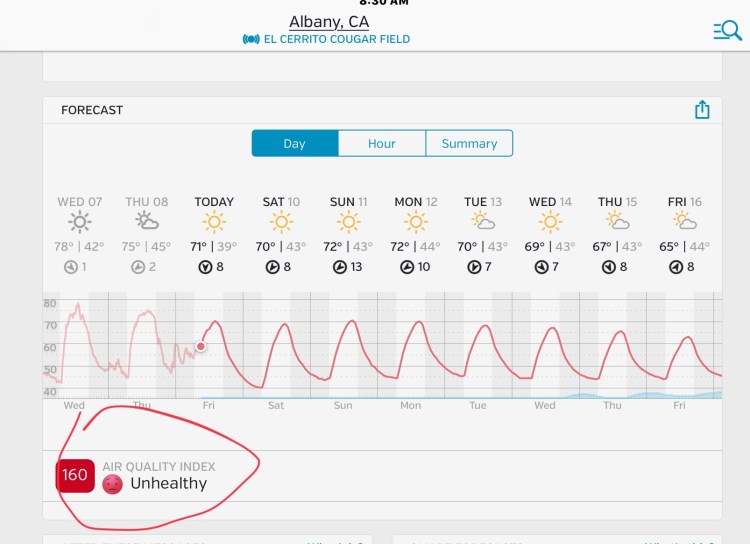The image size is (750, 544).
Task: Open El Cerrito Cougar Field station
Action: click(336, 40)
